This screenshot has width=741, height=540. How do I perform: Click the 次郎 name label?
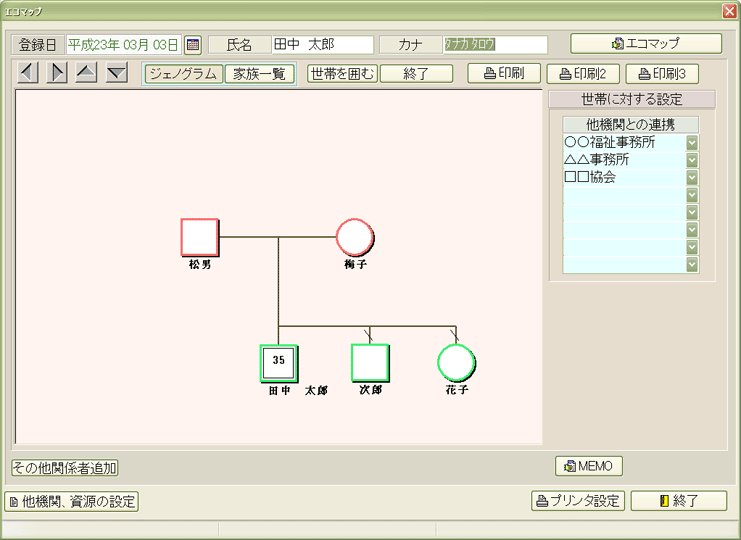370,390
